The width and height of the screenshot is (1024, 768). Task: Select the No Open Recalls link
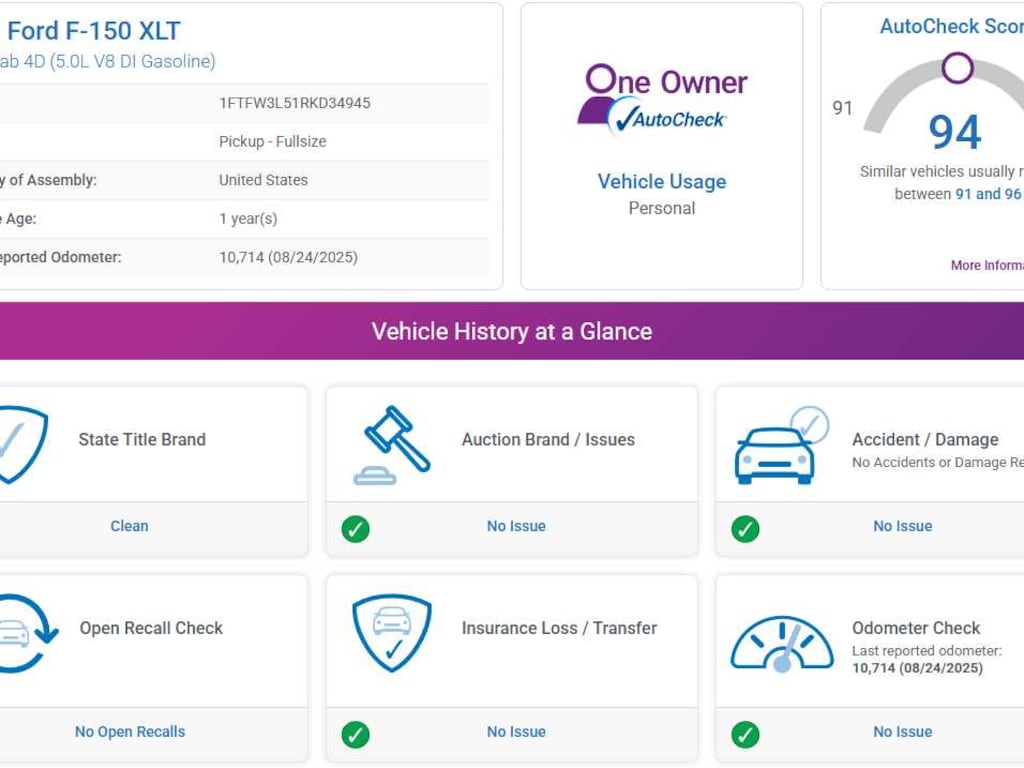pos(130,732)
